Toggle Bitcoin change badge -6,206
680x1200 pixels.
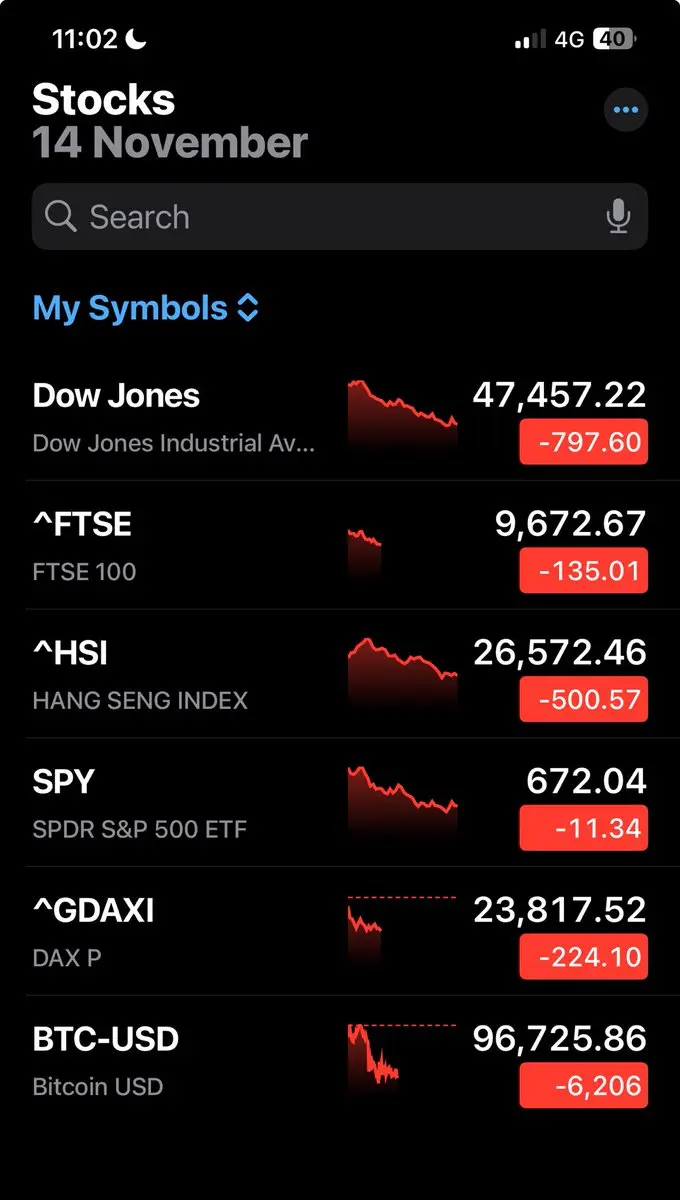[x=583, y=1086]
